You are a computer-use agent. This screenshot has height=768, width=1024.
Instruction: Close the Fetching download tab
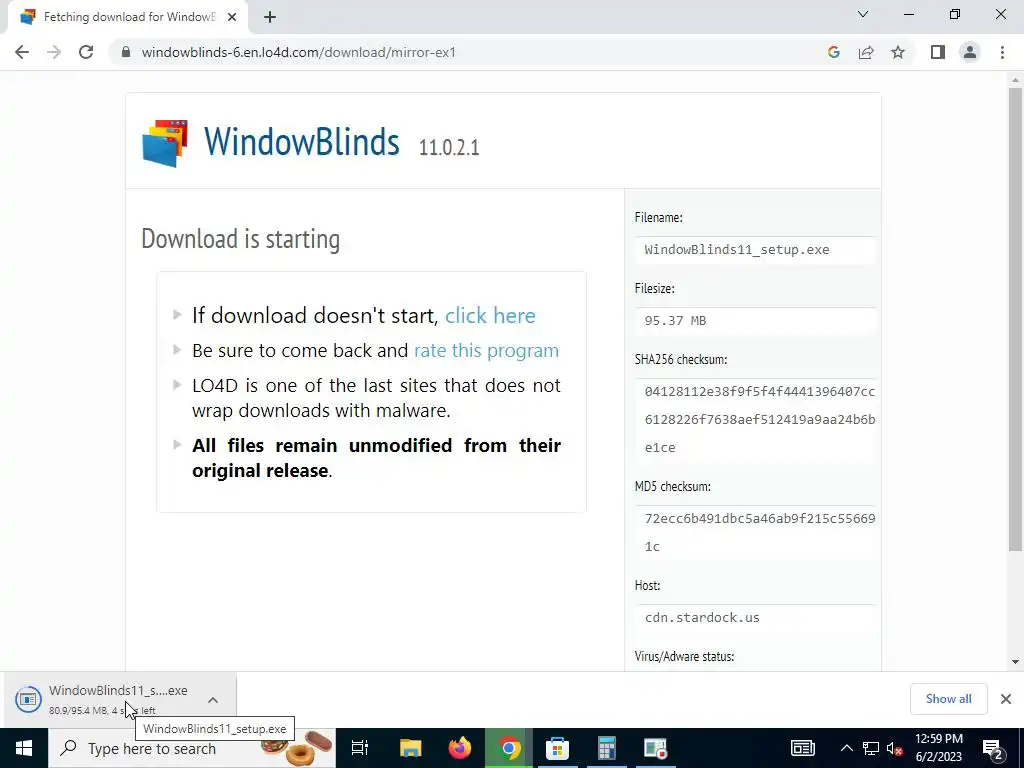pyautogui.click(x=232, y=18)
